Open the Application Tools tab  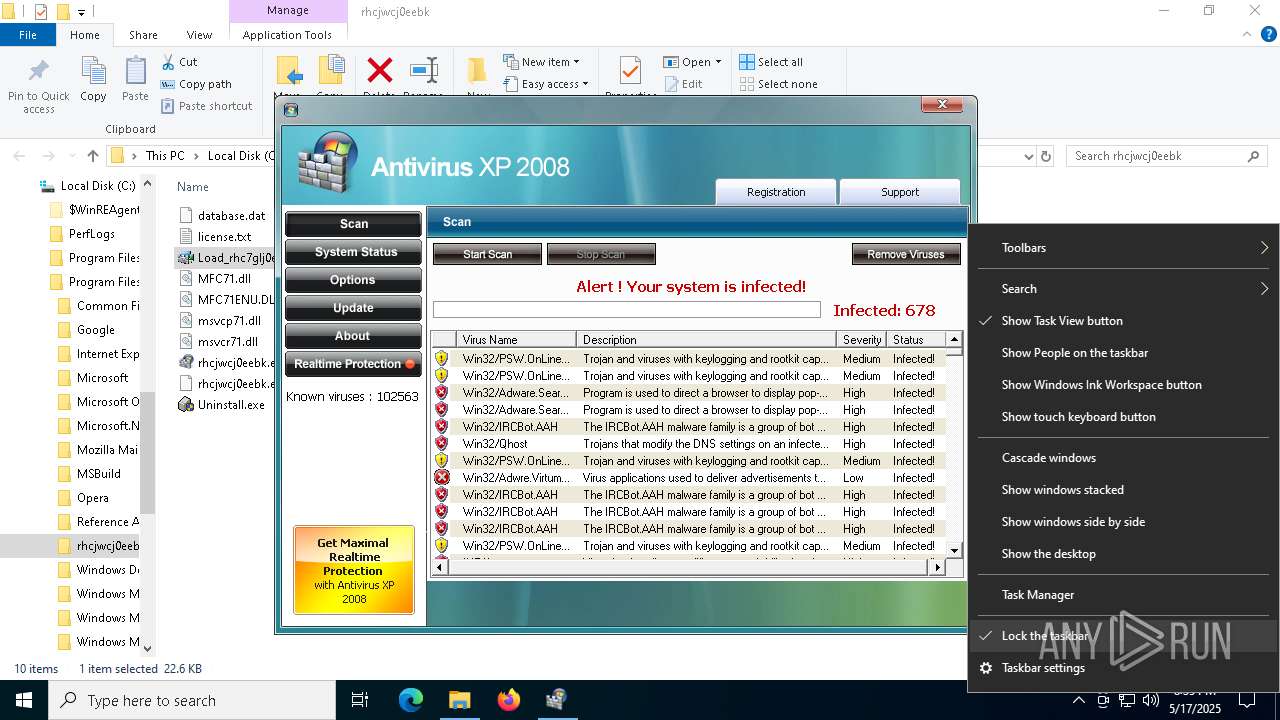tap(287, 34)
